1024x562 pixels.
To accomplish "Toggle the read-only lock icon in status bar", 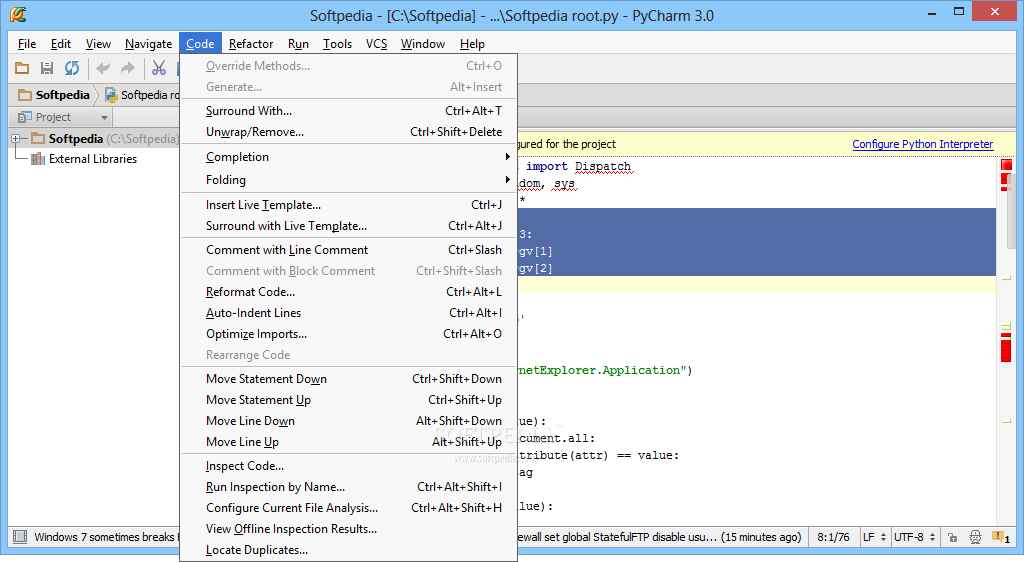I will [x=953, y=537].
